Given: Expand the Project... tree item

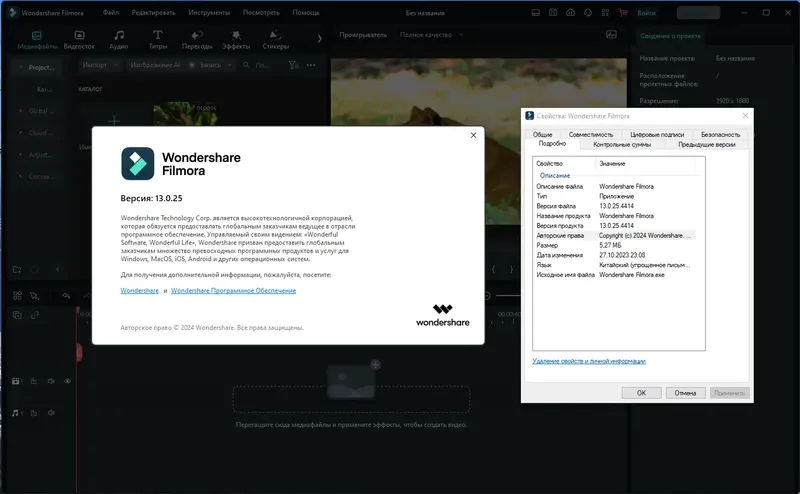Looking at the screenshot, I should pos(20,67).
